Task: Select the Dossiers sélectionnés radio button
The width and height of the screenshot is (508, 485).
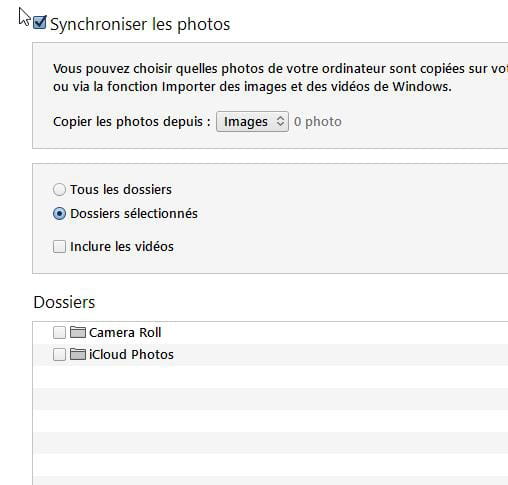Action: [x=59, y=214]
